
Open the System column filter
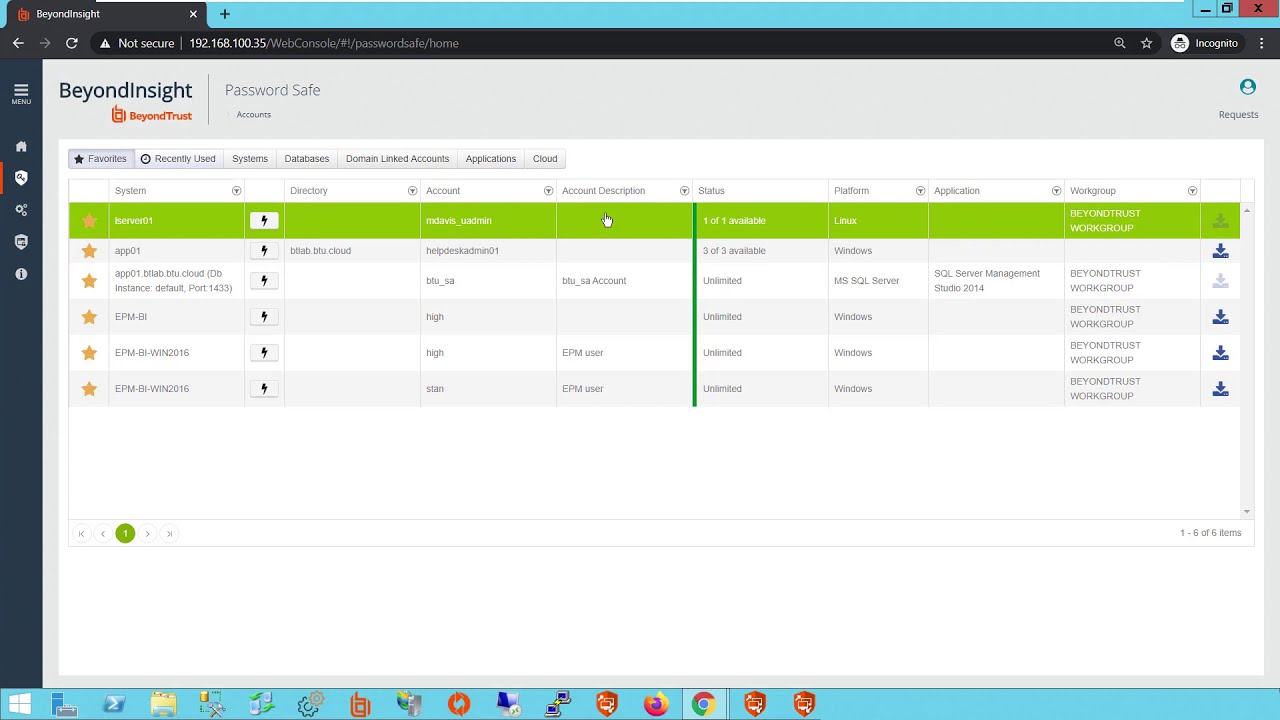click(x=236, y=191)
